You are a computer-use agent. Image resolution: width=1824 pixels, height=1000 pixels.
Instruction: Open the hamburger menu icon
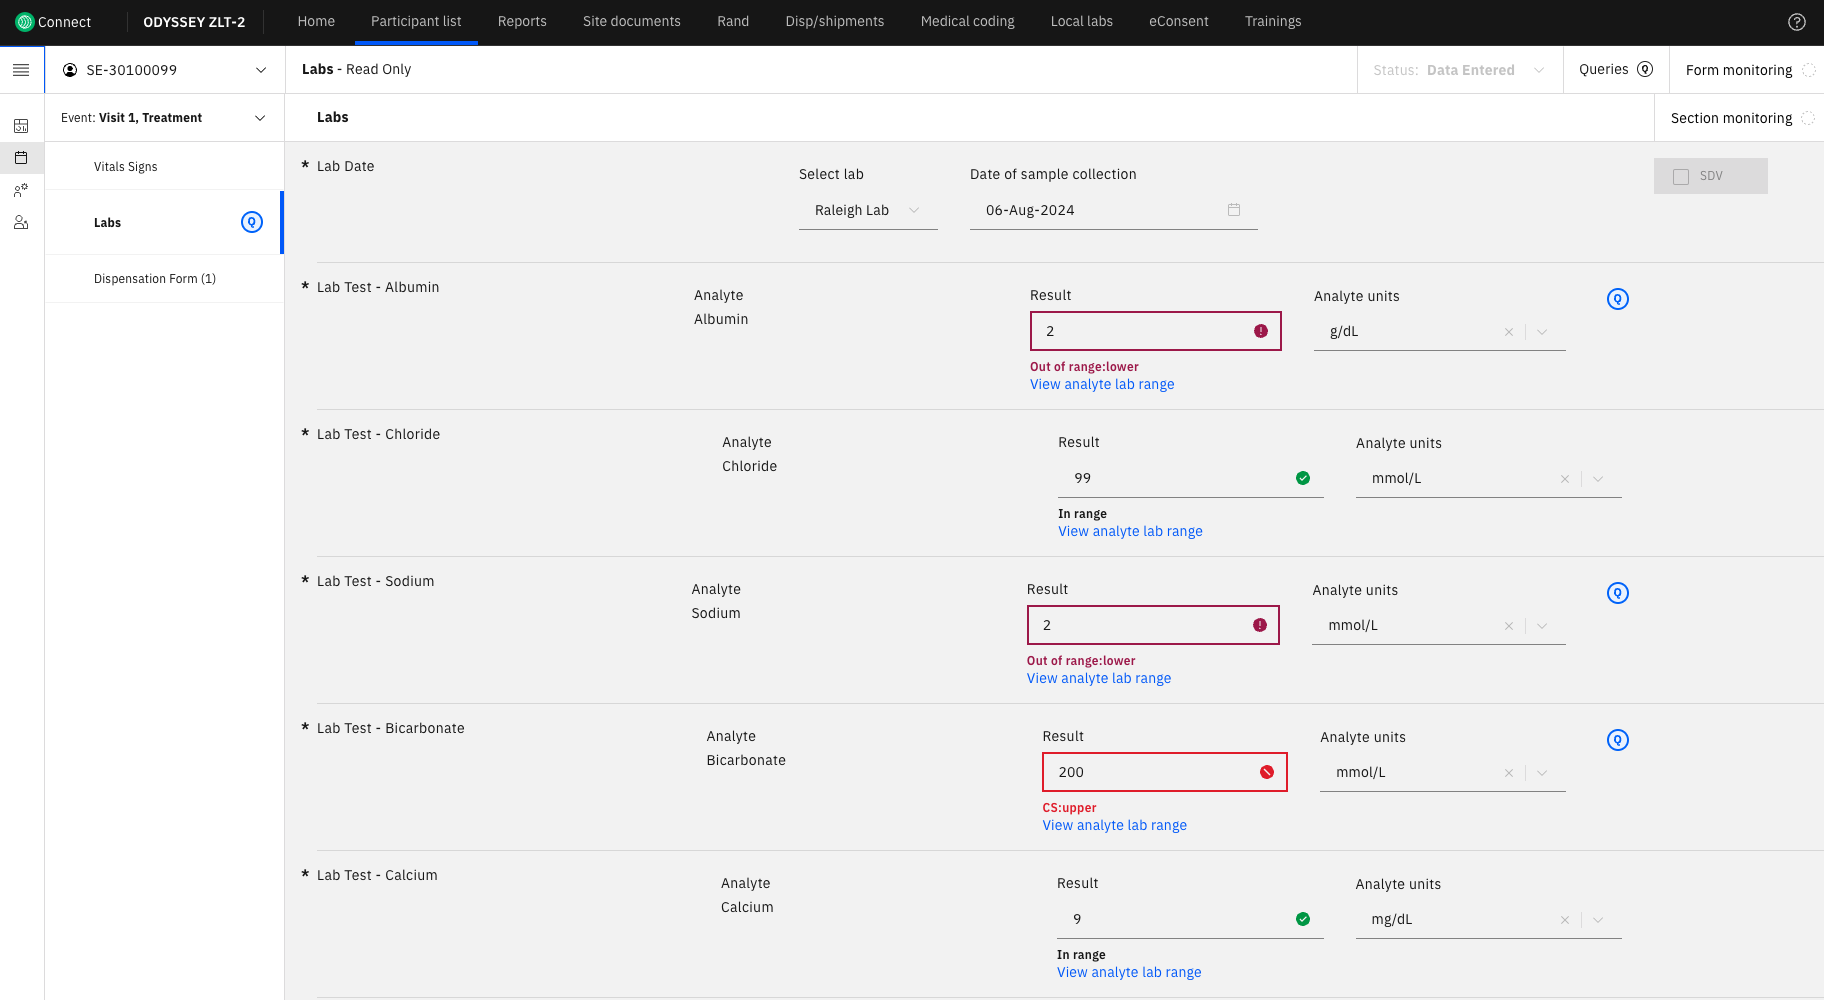tap(21, 70)
